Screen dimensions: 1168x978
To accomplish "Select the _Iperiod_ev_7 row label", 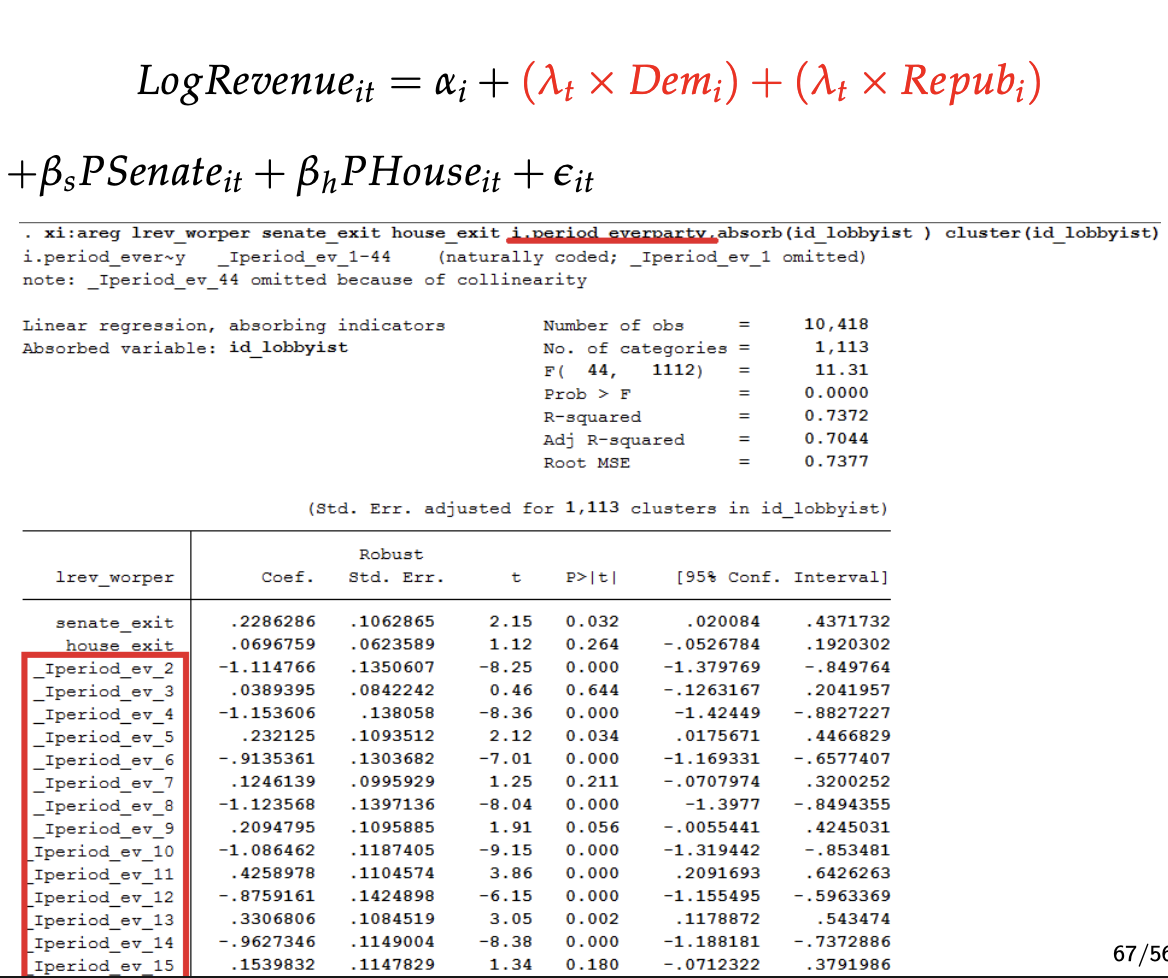I will 104,783.
